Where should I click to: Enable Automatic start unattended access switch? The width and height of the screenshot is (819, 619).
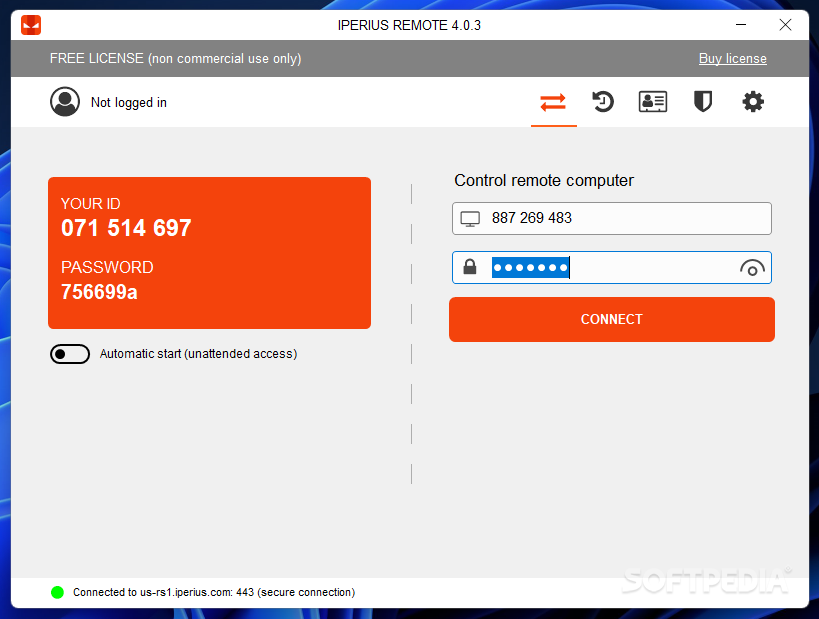pyautogui.click(x=70, y=354)
